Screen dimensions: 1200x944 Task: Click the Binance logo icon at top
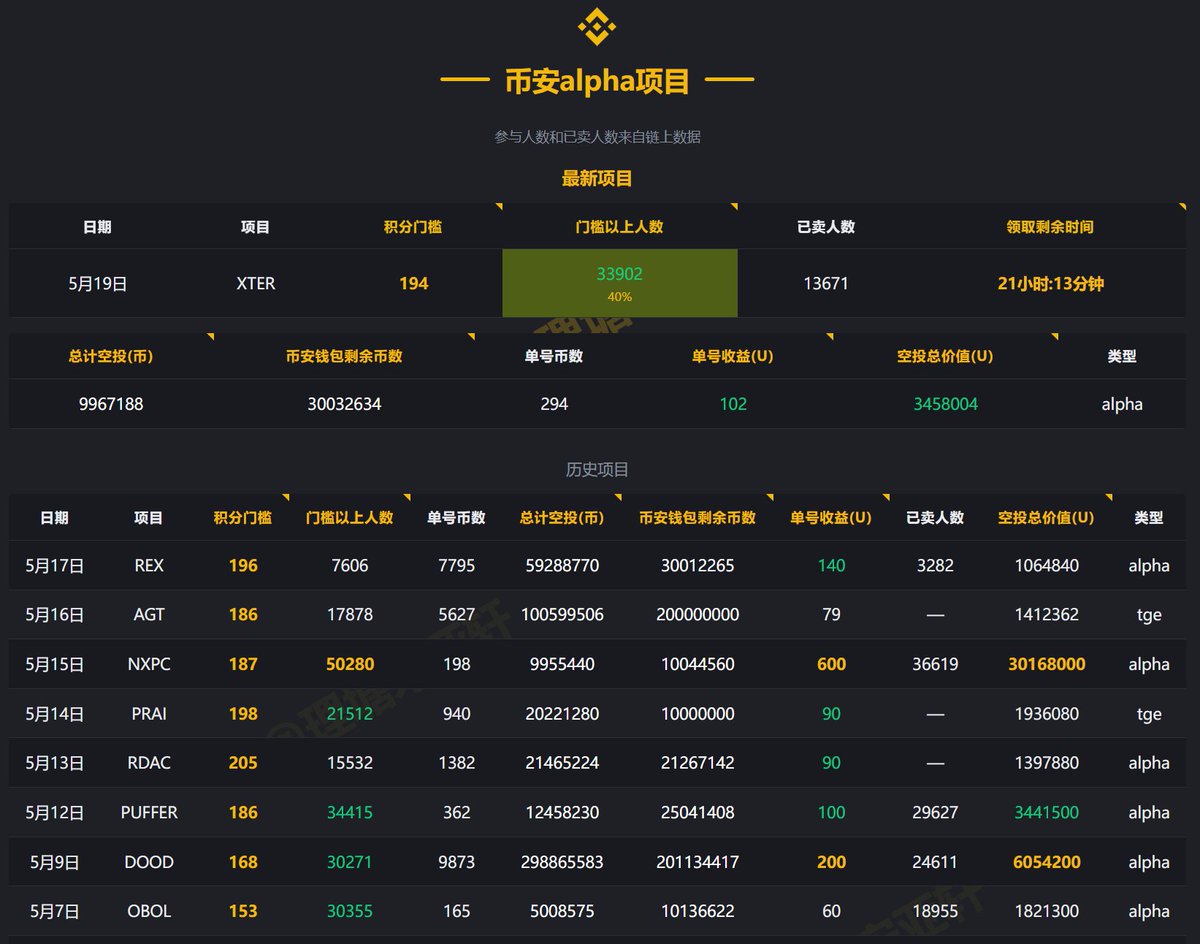pyautogui.click(x=597, y=26)
